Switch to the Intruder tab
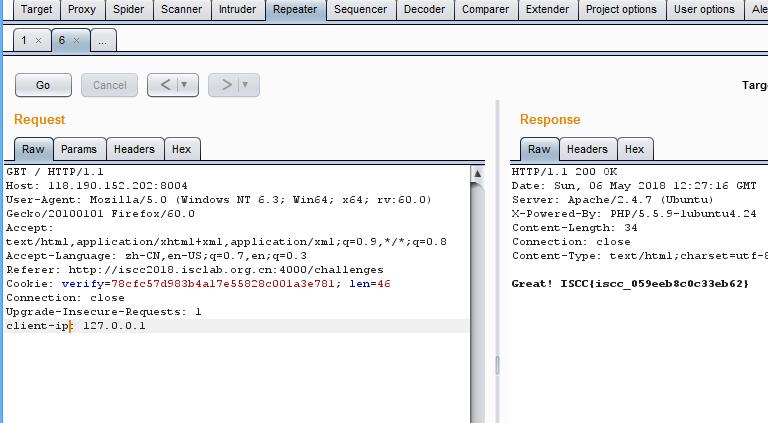 tap(238, 9)
